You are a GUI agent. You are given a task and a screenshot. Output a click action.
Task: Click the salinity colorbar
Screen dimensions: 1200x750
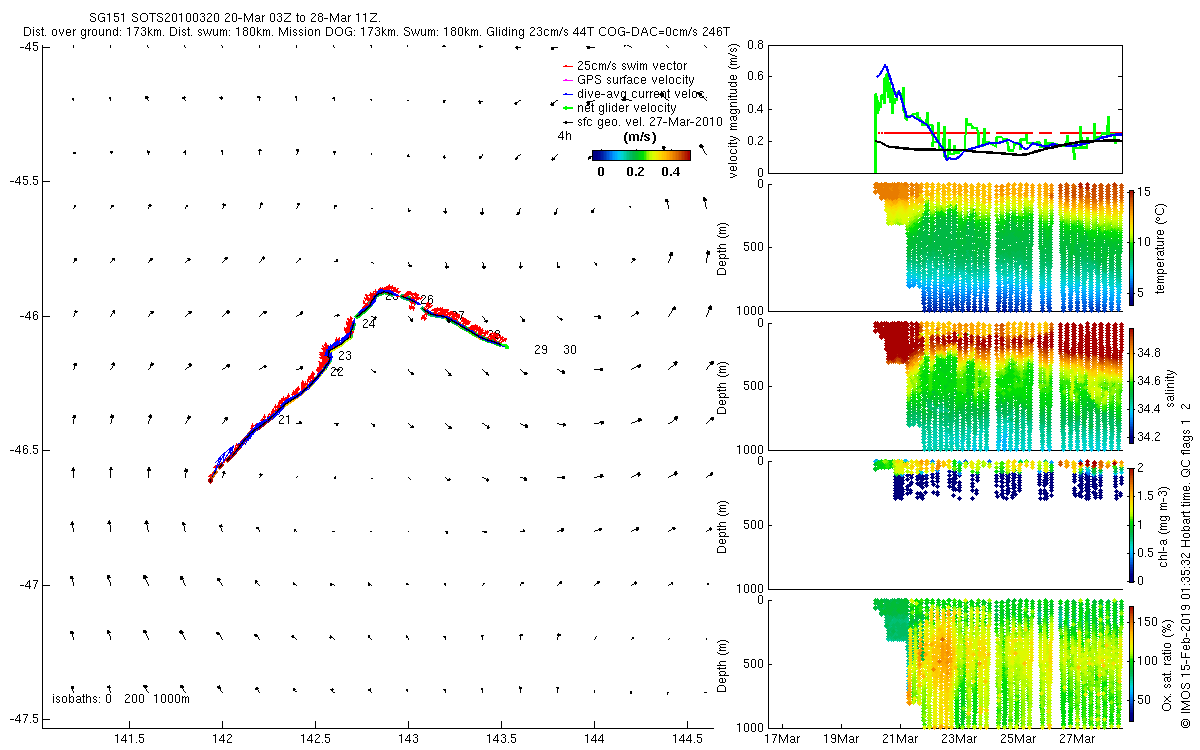pyautogui.click(x=1131, y=386)
